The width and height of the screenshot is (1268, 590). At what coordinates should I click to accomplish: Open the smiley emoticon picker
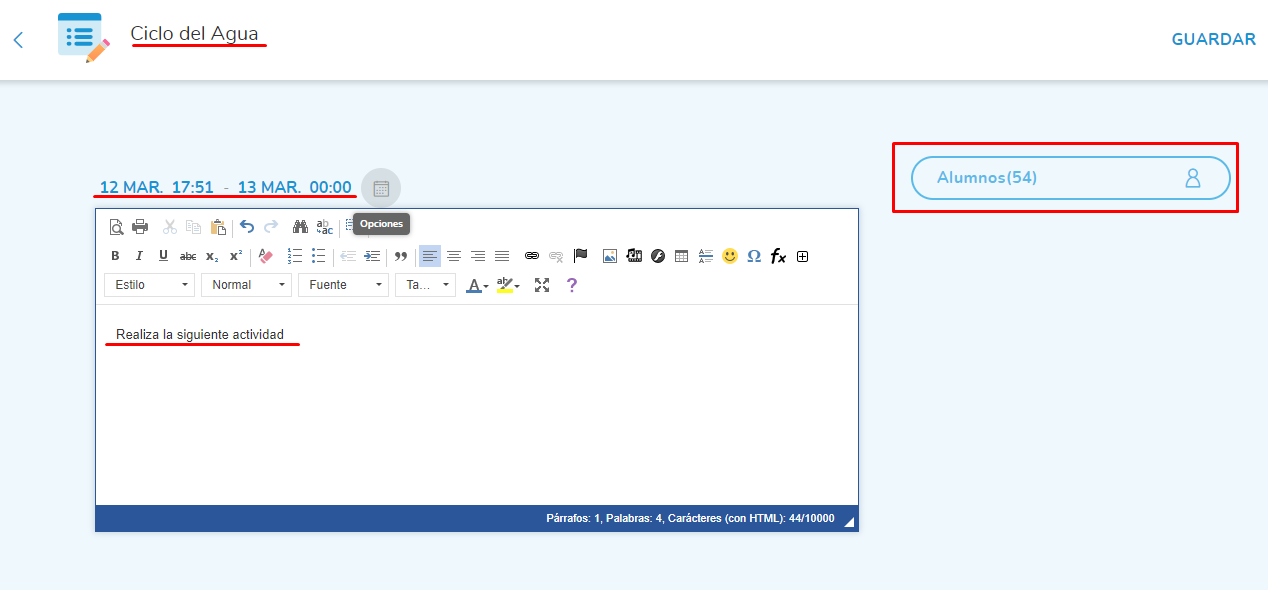click(730, 256)
